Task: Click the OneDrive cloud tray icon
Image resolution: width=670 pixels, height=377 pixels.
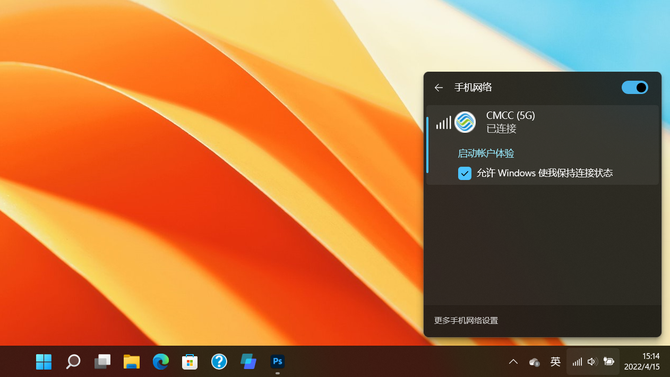Action: pos(534,362)
